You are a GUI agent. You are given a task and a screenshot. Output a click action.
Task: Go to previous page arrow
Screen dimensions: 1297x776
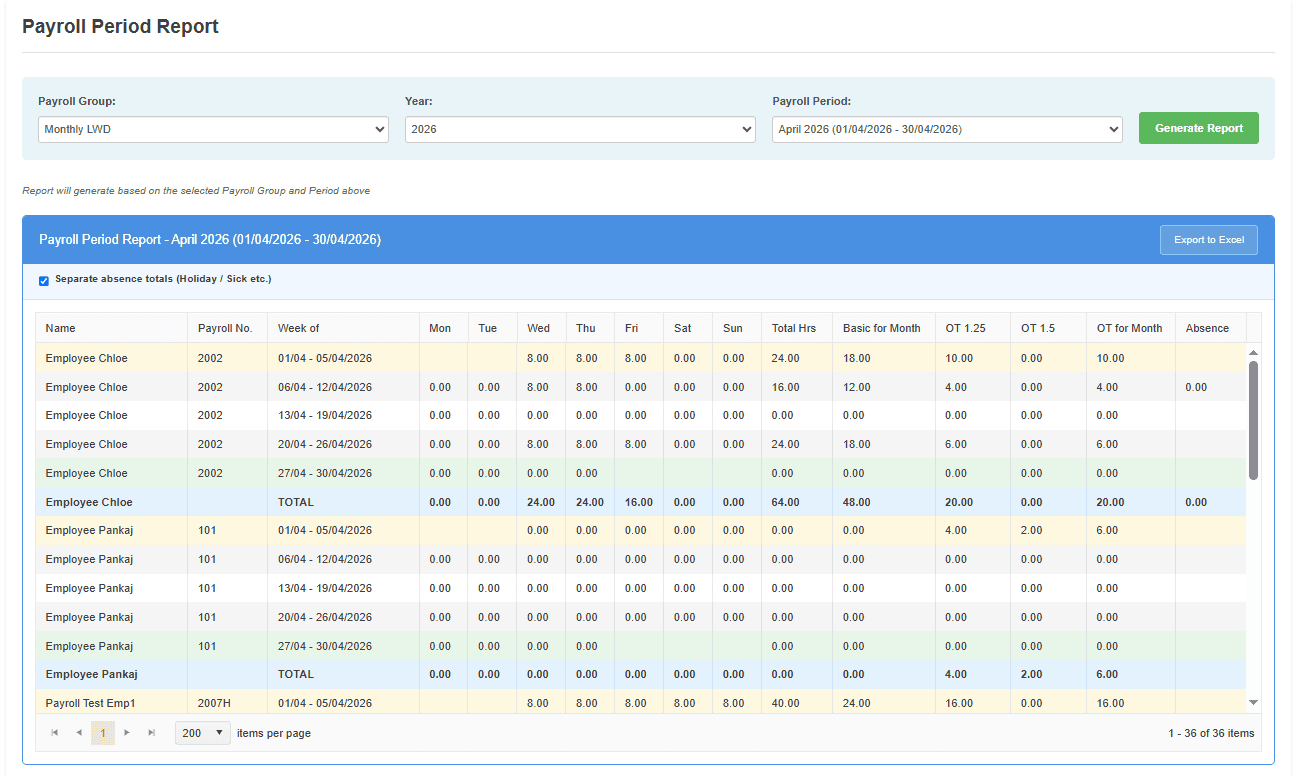coord(79,733)
